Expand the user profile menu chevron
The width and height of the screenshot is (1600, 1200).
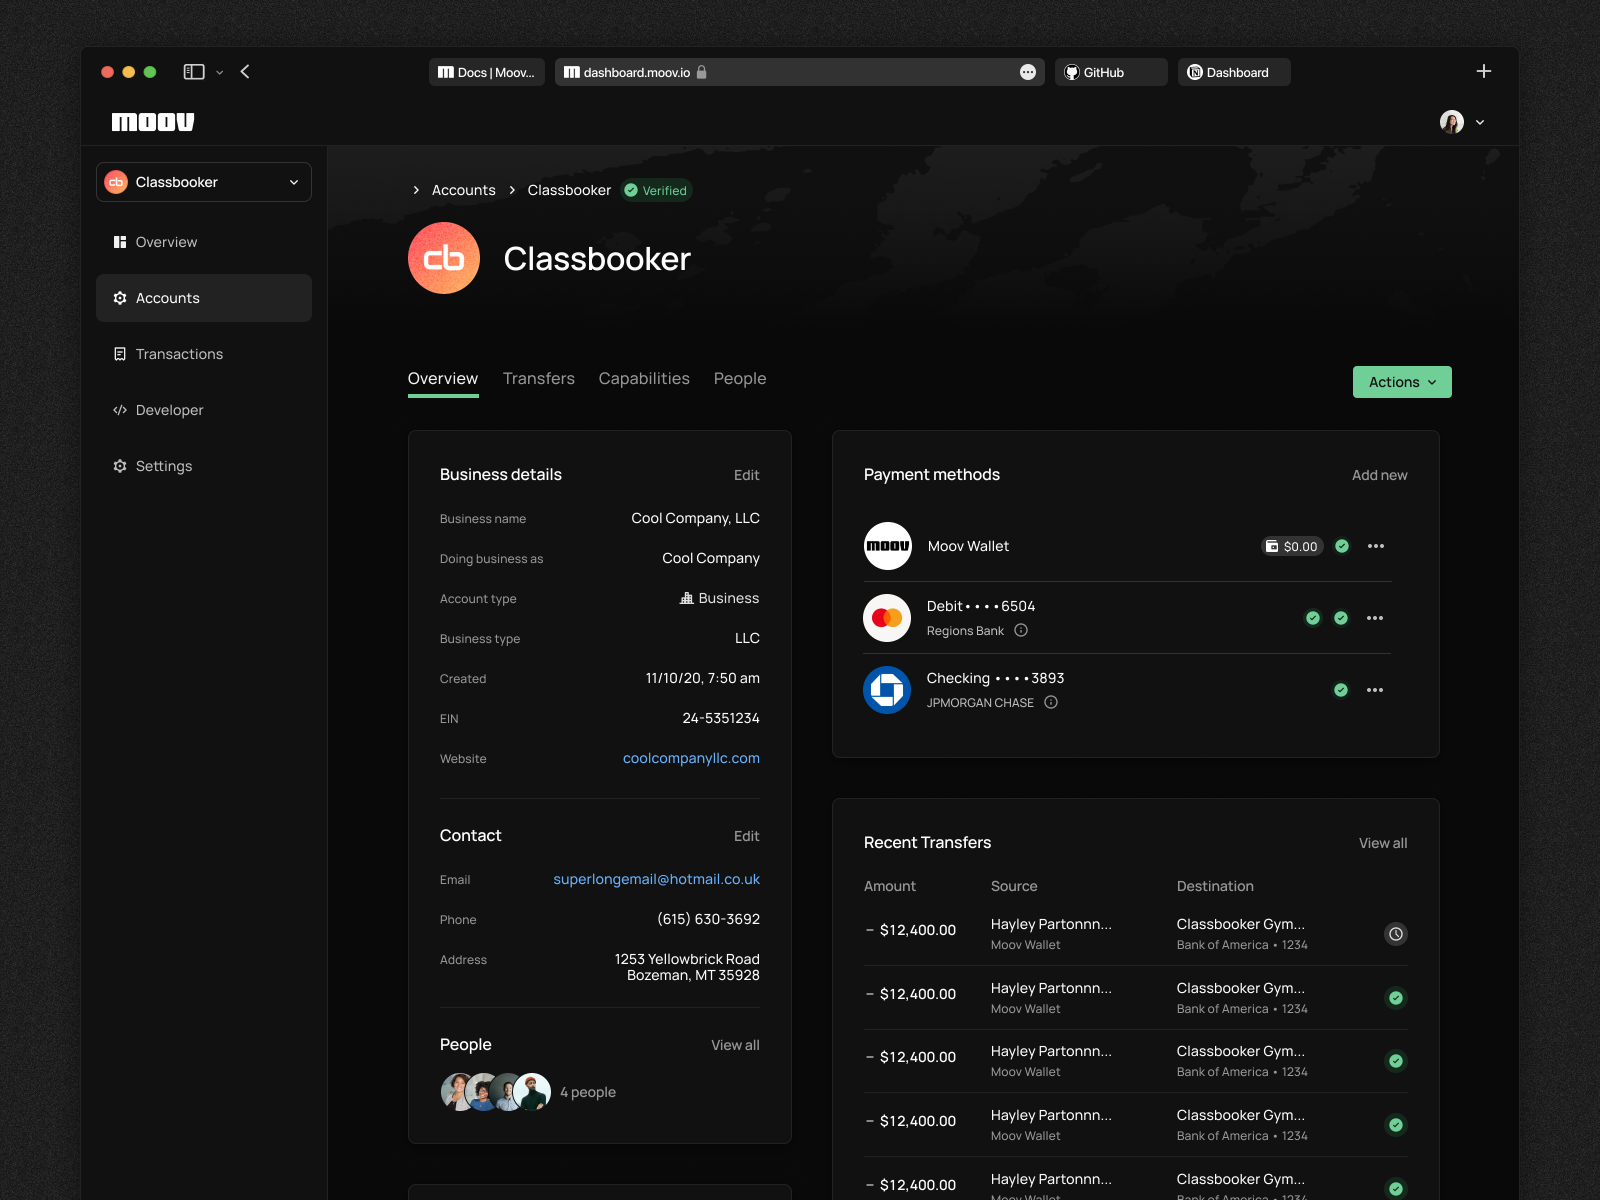click(1480, 122)
